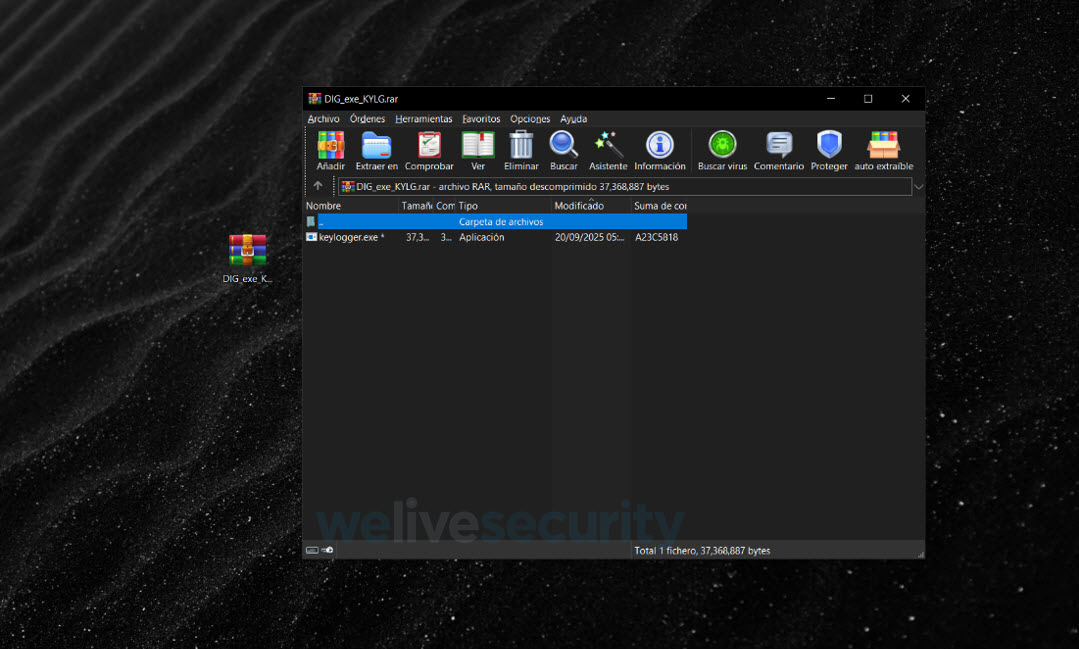Open the Buscar magnifier tool

(x=563, y=146)
